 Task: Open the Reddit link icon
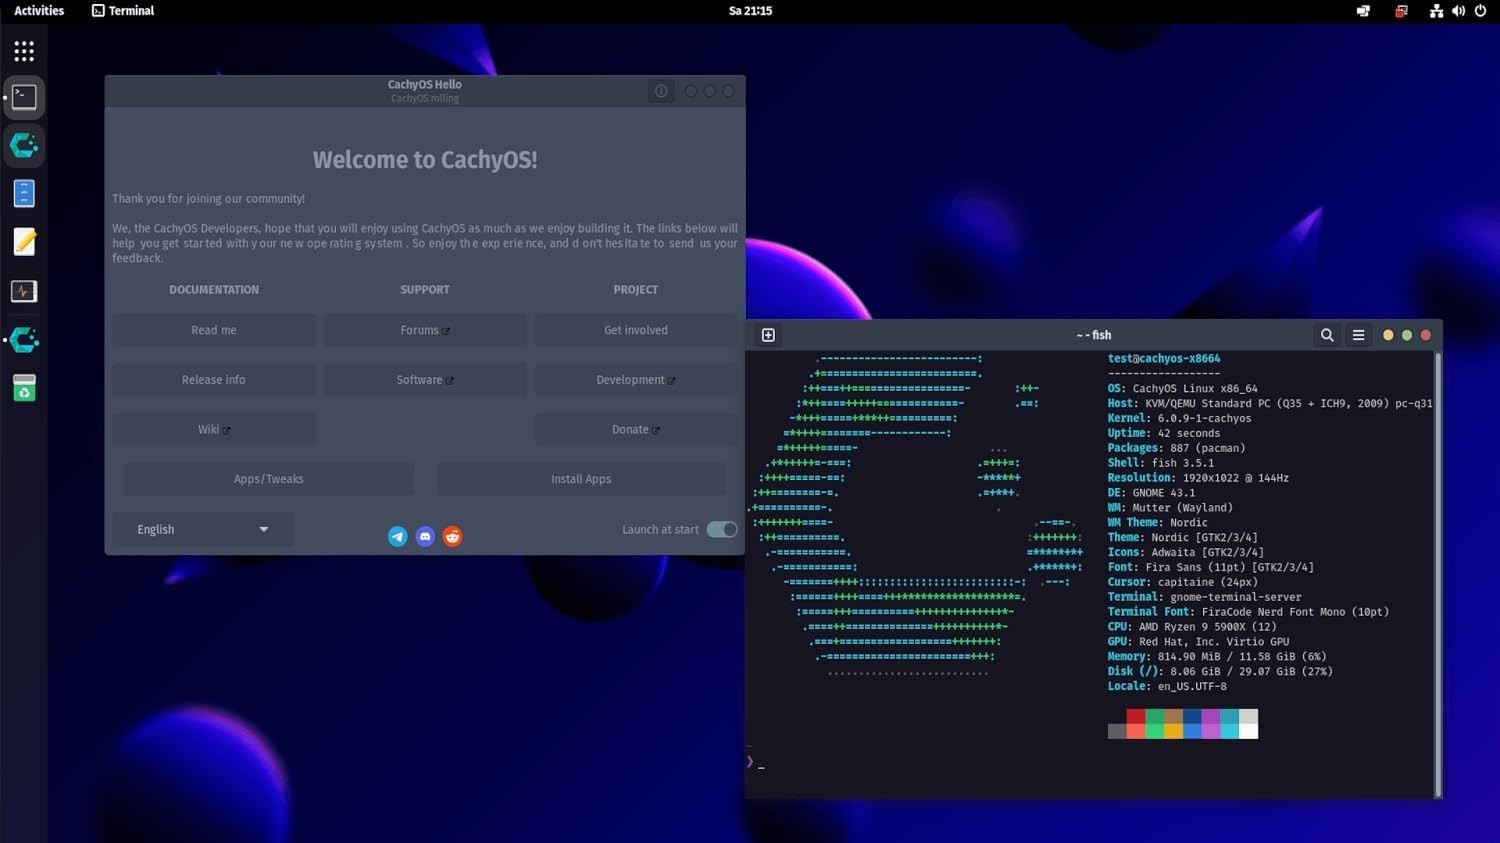click(x=452, y=537)
